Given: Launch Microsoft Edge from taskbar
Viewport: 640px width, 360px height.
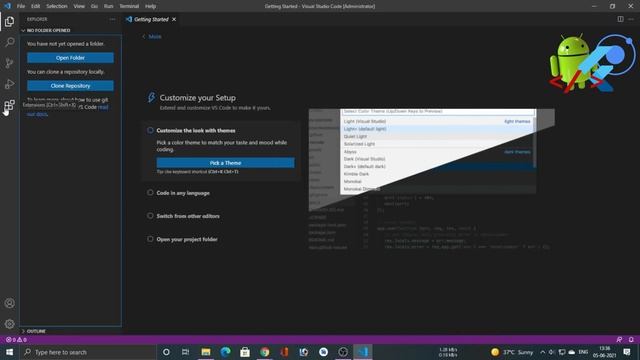Looking at the screenshot, I should point(225,352).
